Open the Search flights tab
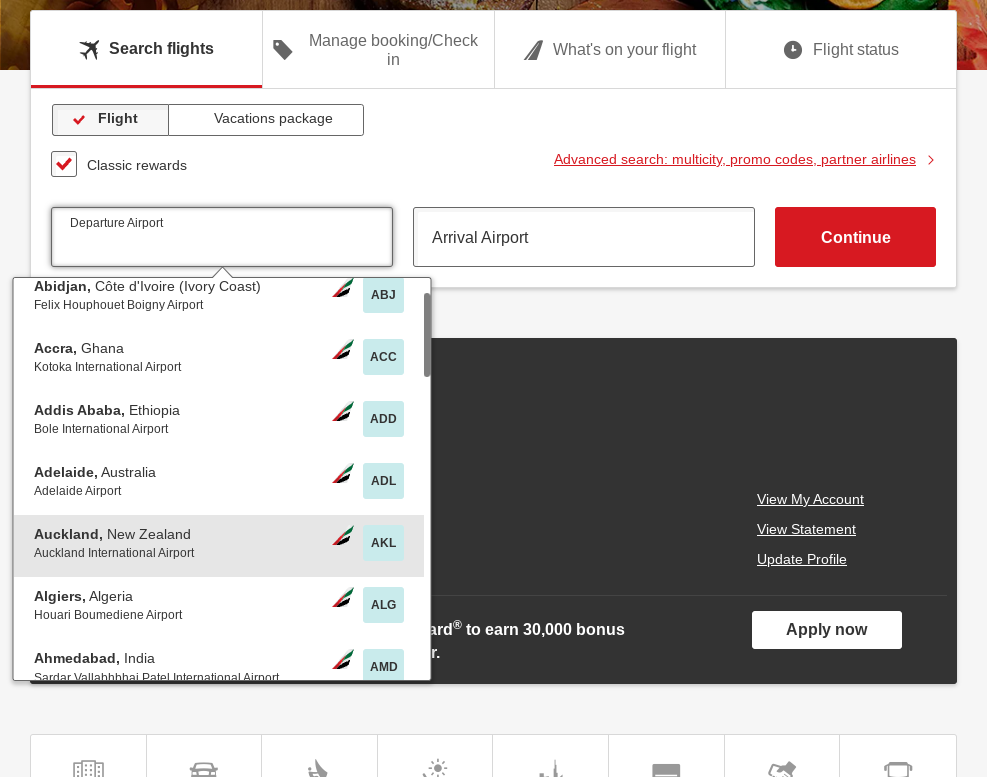Image resolution: width=987 pixels, height=777 pixels. coord(146,49)
